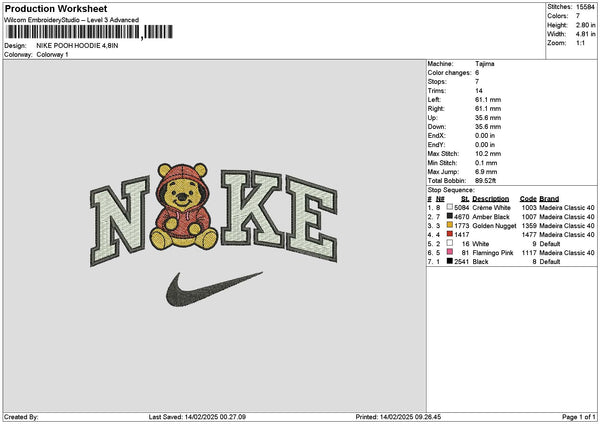Click the Flamingo Pink color swatch
Screen dimensions: 600x424
click(450, 252)
